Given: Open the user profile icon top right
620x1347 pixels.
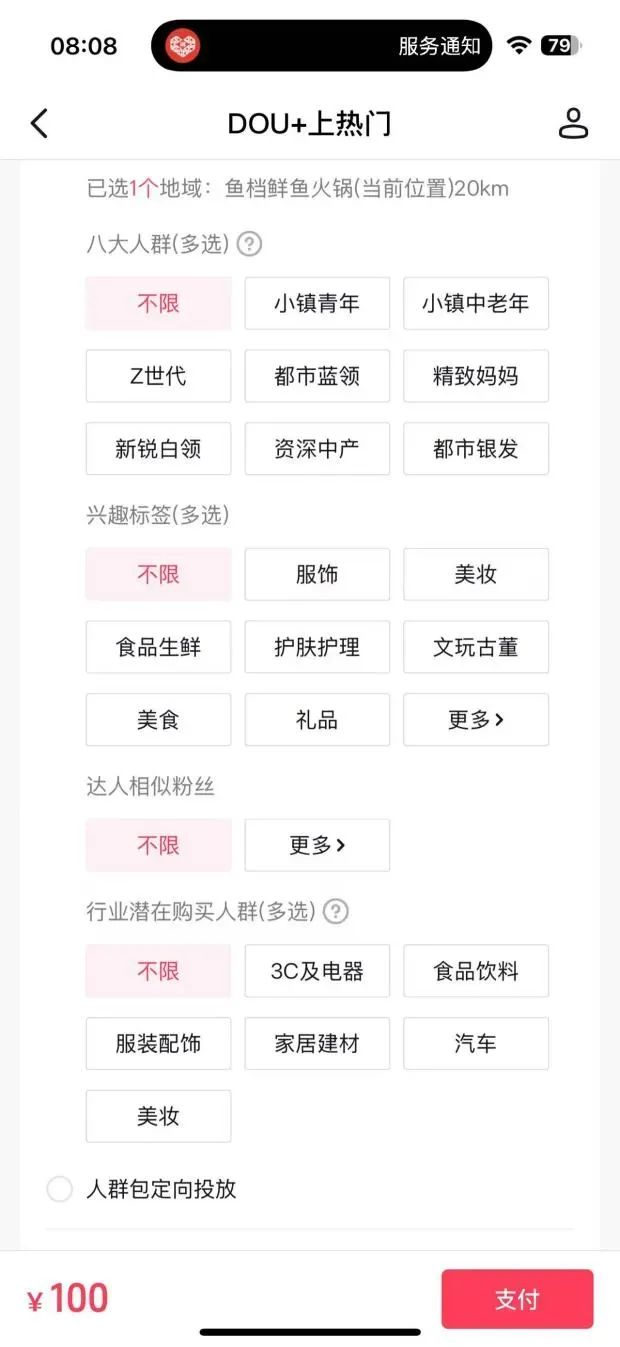Looking at the screenshot, I should coord(574,123).
